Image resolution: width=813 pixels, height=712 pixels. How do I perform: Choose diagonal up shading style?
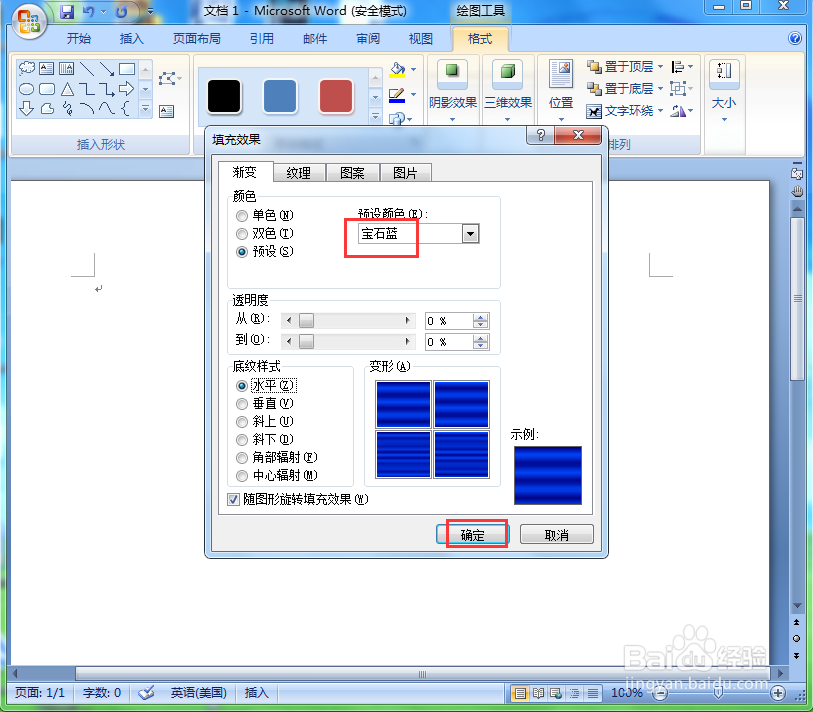click(x=242, y=422)
